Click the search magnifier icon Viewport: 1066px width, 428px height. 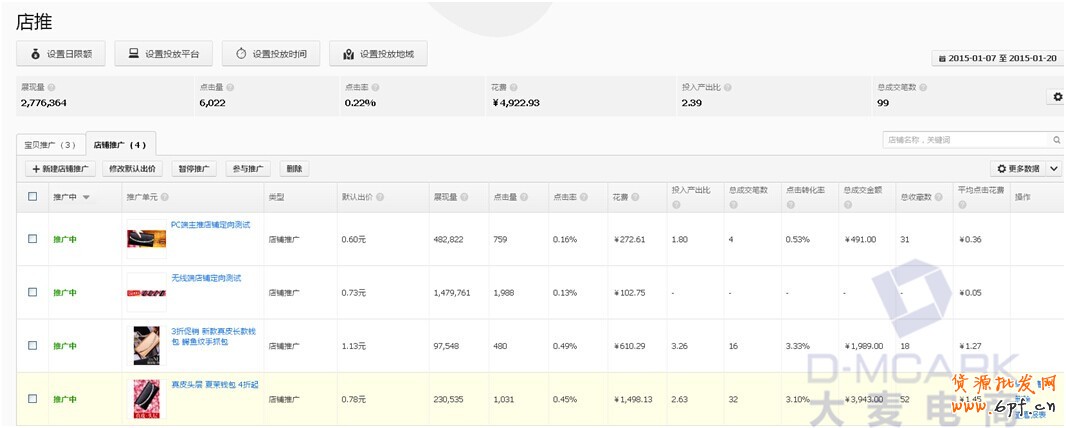1056,140
